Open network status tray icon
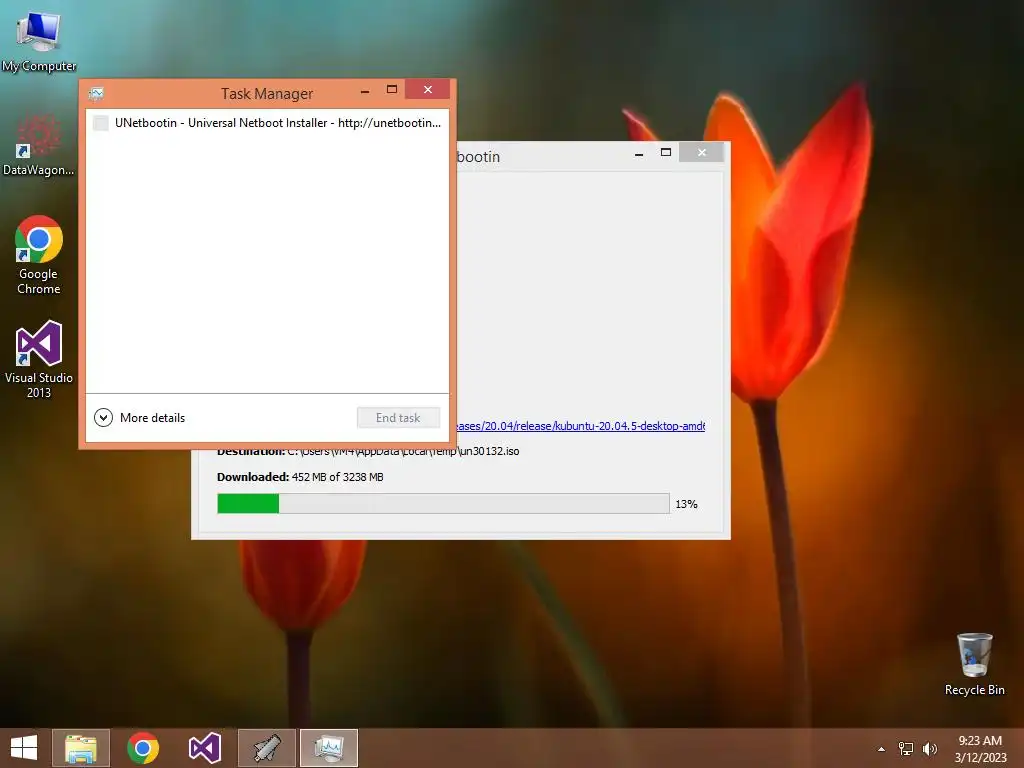 pos(905,749)
